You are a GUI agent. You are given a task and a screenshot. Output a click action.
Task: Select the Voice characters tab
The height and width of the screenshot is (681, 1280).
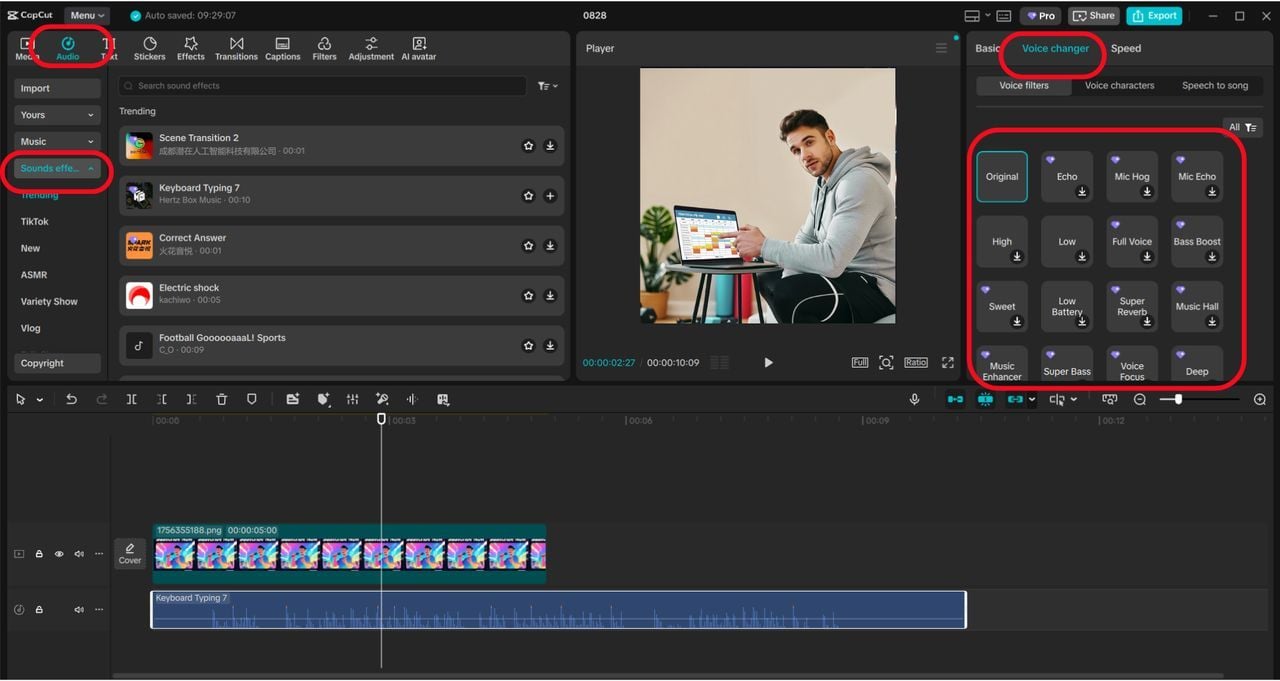1119,86
